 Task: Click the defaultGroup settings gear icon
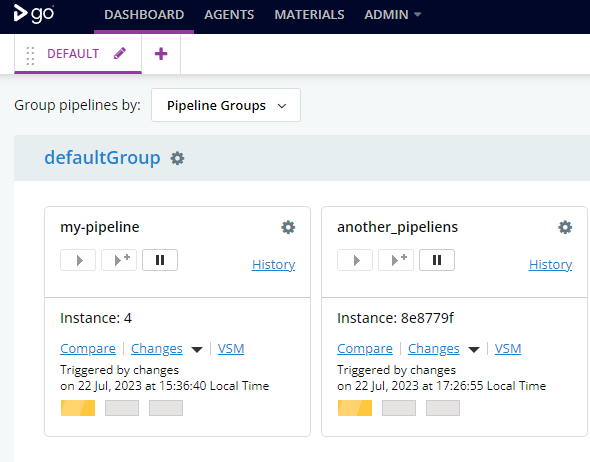177,158
